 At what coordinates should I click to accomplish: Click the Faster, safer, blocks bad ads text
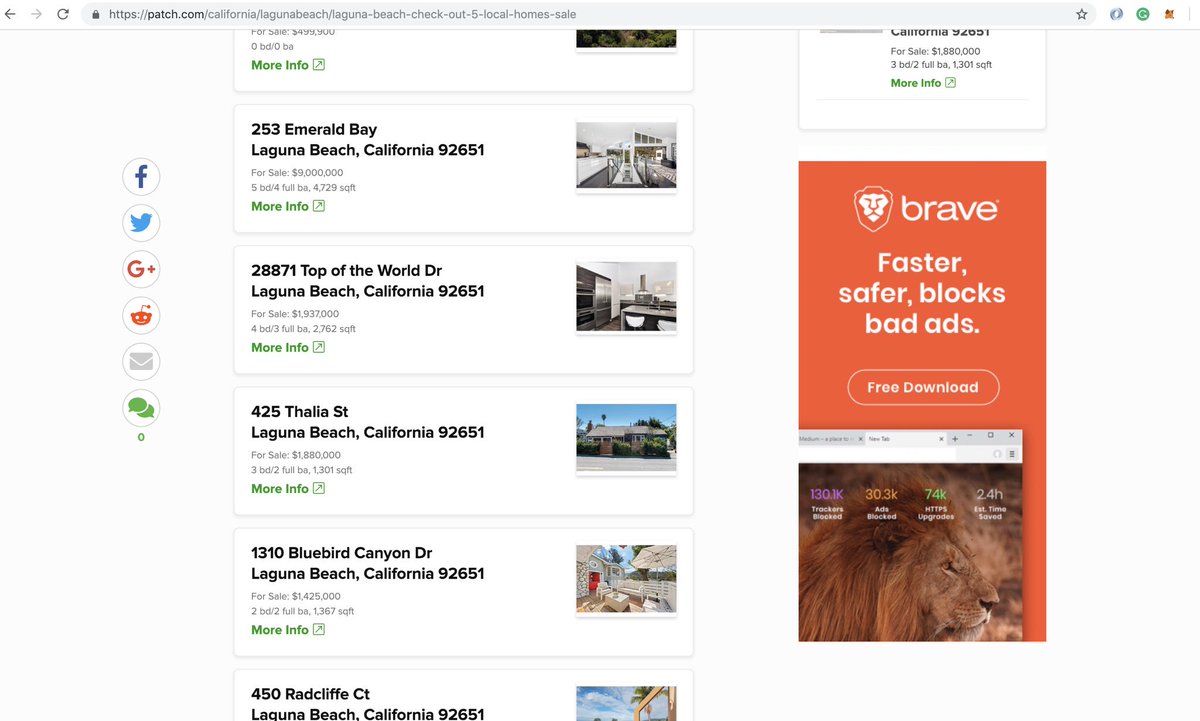coord(922,293)
